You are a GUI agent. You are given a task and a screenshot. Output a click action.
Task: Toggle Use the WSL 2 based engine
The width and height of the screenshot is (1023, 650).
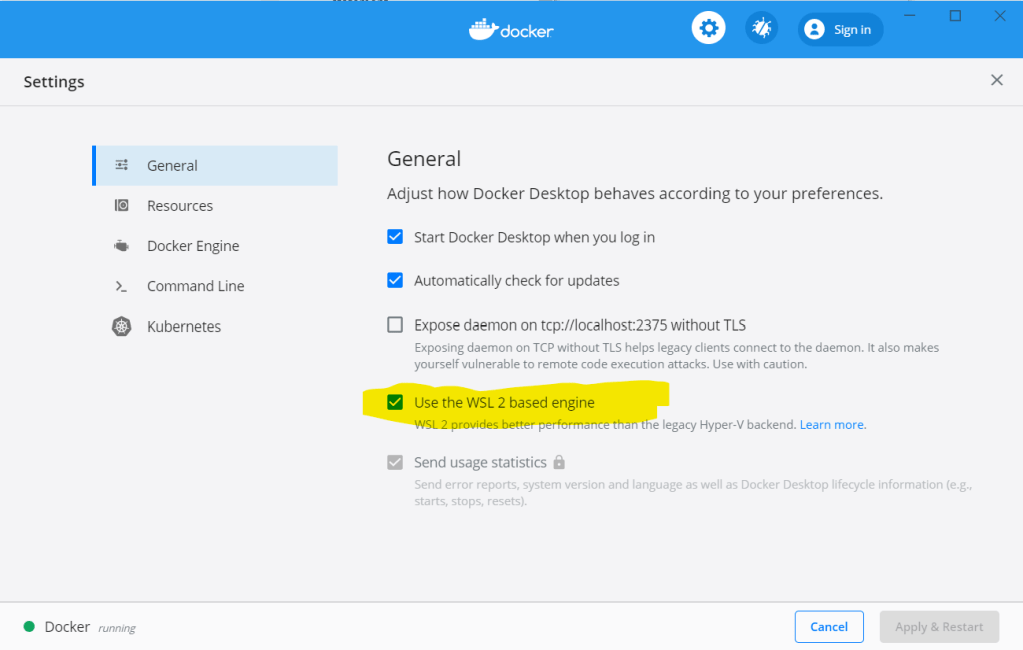(395, 403)
